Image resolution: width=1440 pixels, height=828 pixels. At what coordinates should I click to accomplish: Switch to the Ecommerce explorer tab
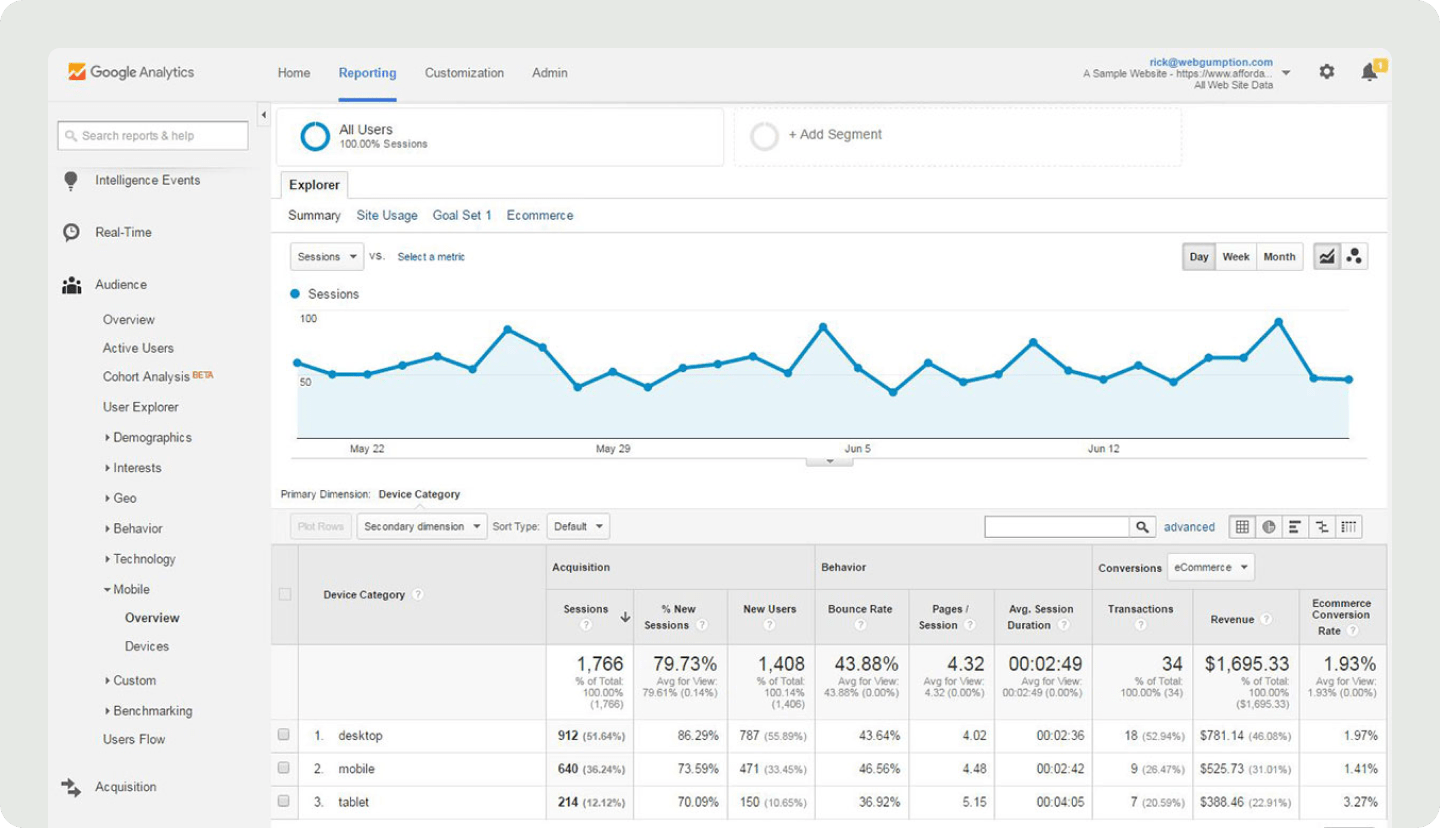pos(540,215)
